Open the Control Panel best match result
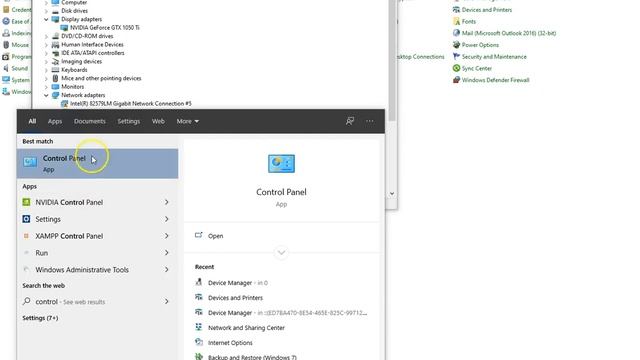Screen dimensions: 640x360 point(97,163)
